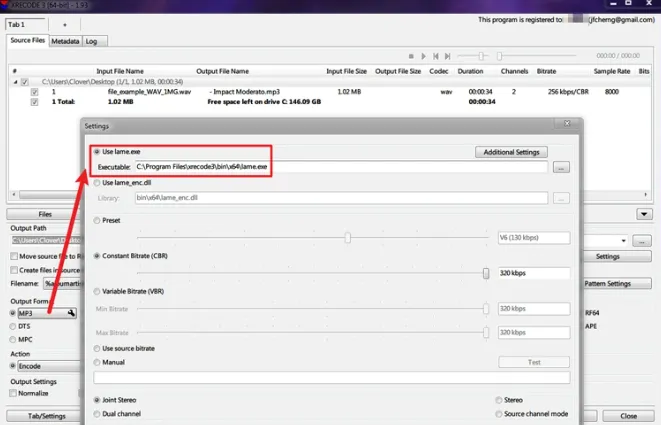The image size is (661, 425).
Task: Select Use lame_enc.dll option
Action: (x=97, y=183)
